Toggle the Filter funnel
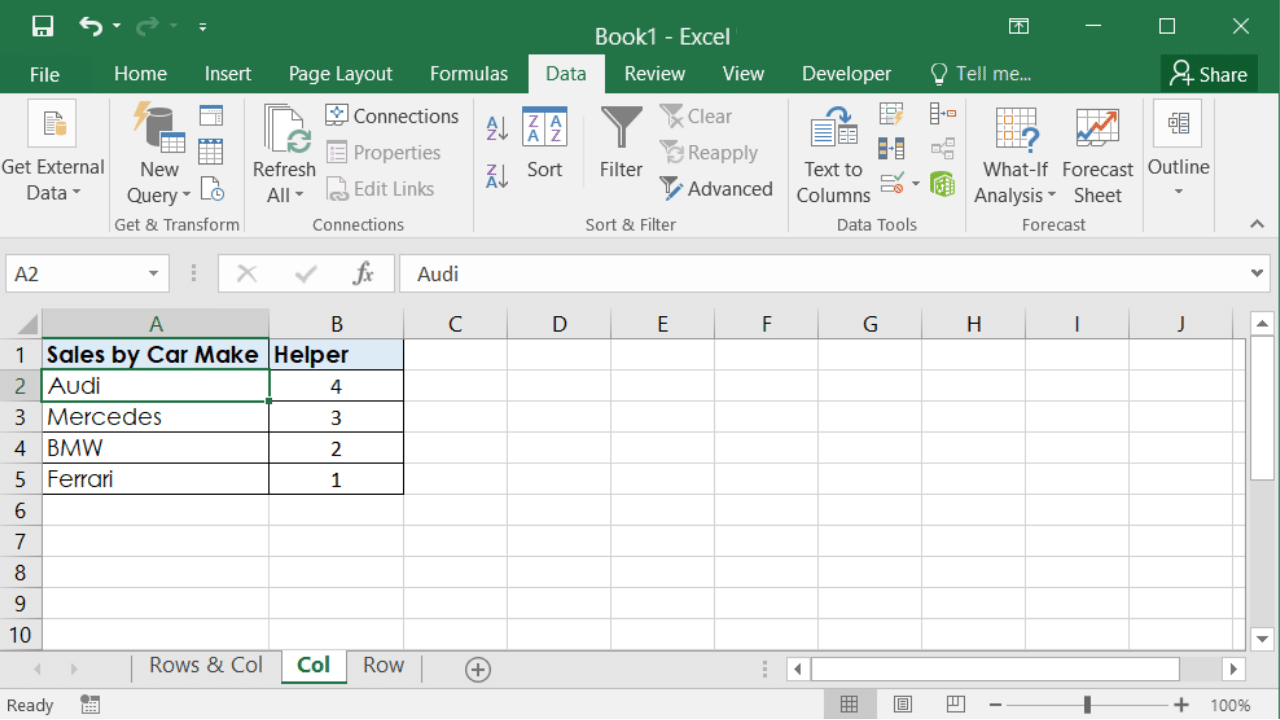Viewport: 1280px width, 720px height. [x=621, y=144]
